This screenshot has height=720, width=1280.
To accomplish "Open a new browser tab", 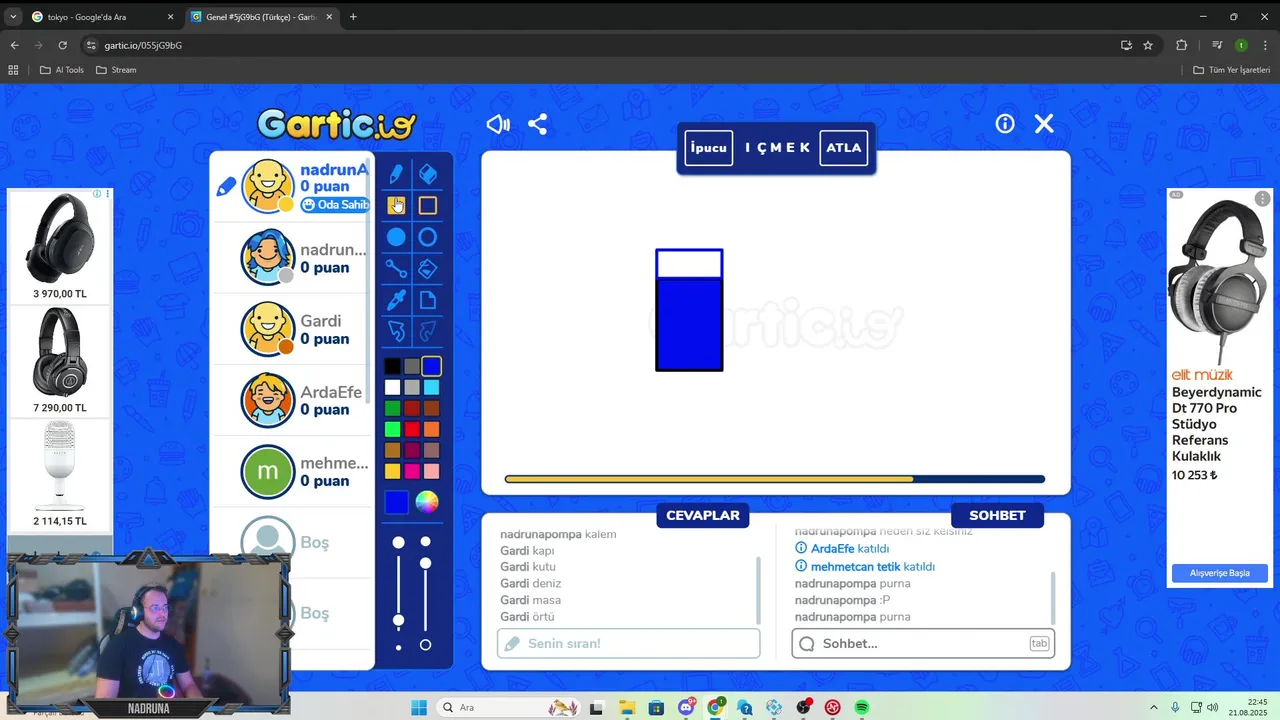I will [x=353, y=17].
